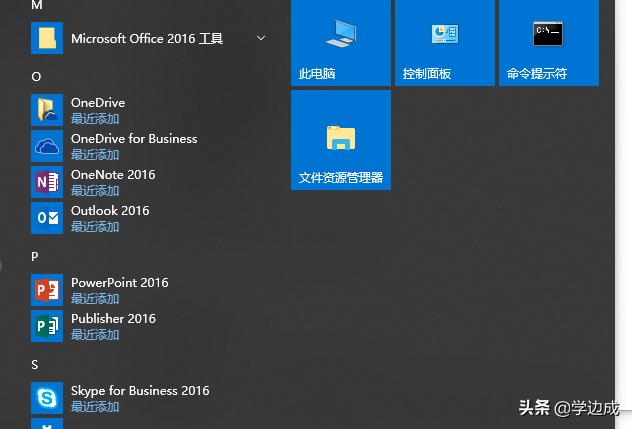Click the OneNote 2016 label
632x429 pixels.
(x=113, y=175)
